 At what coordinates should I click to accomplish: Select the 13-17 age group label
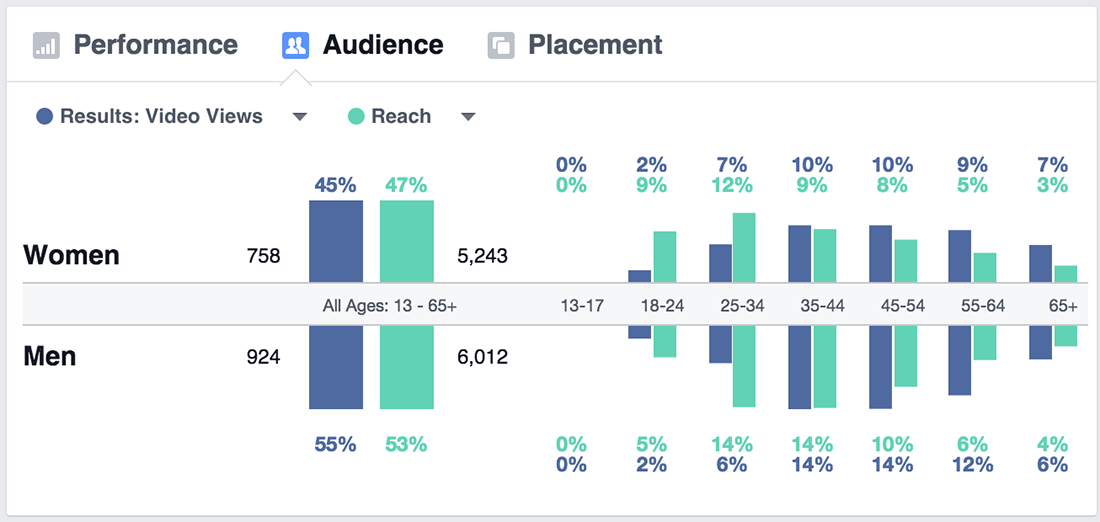(584, 306)
